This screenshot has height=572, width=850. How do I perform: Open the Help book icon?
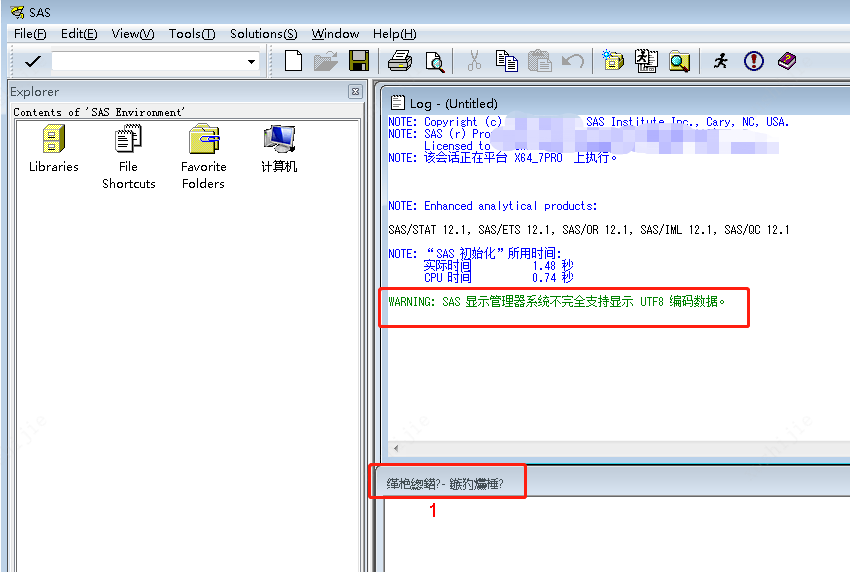(787, 61)
